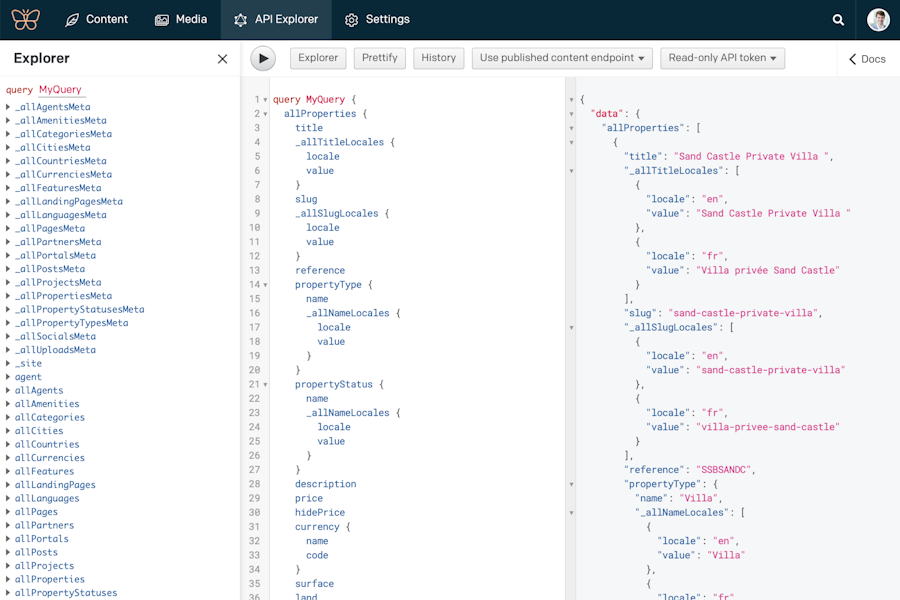
Task: Switch to the Media tab
Action: (x=181, y=19)
